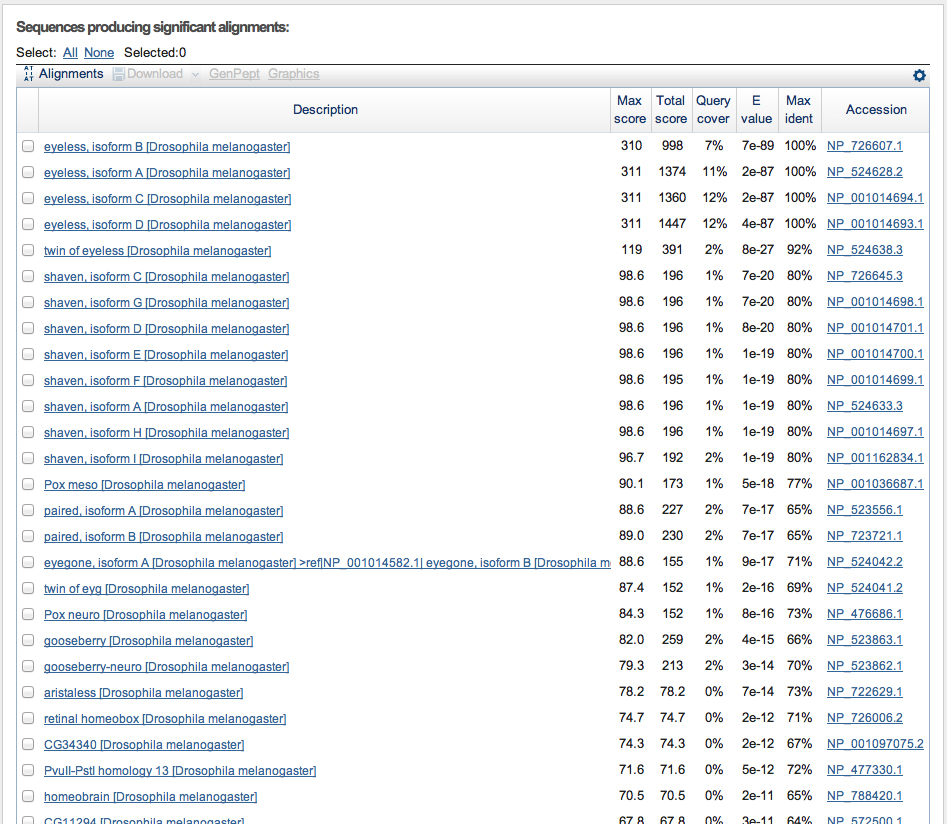Image resolution: width=947 pixels, height=824 pixels.
Task: Sort by Max ident column header
Action: tap(799, 110)
